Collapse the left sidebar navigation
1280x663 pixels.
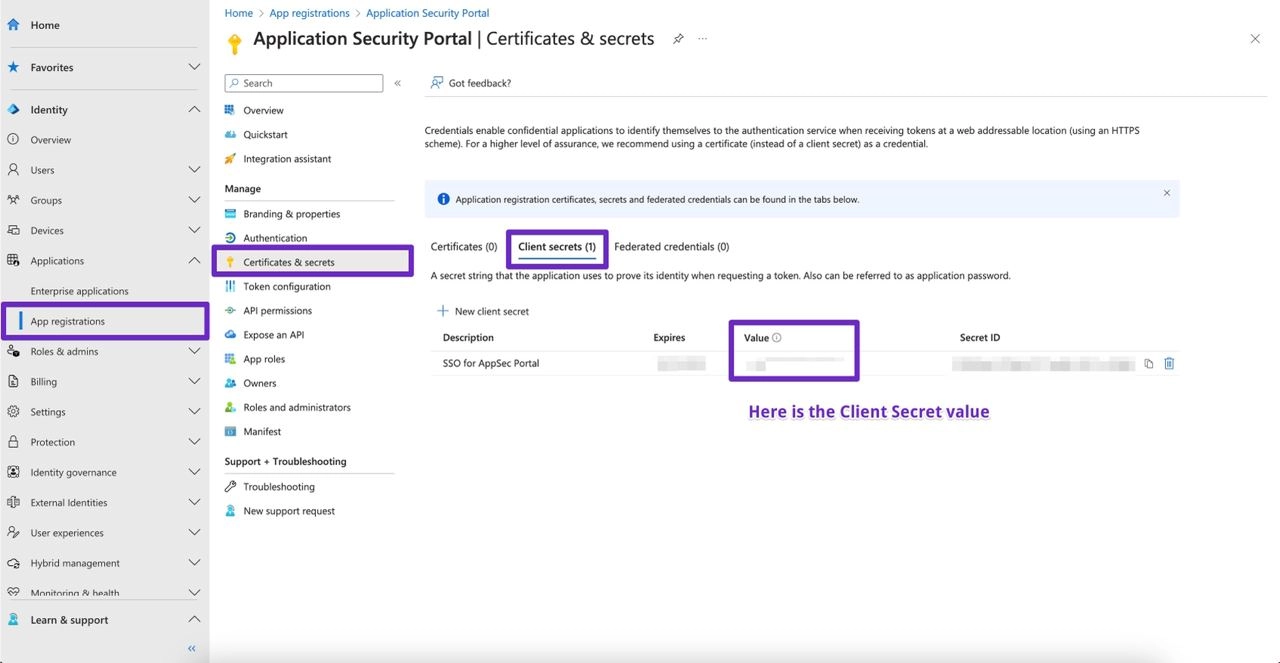point(192,649)
